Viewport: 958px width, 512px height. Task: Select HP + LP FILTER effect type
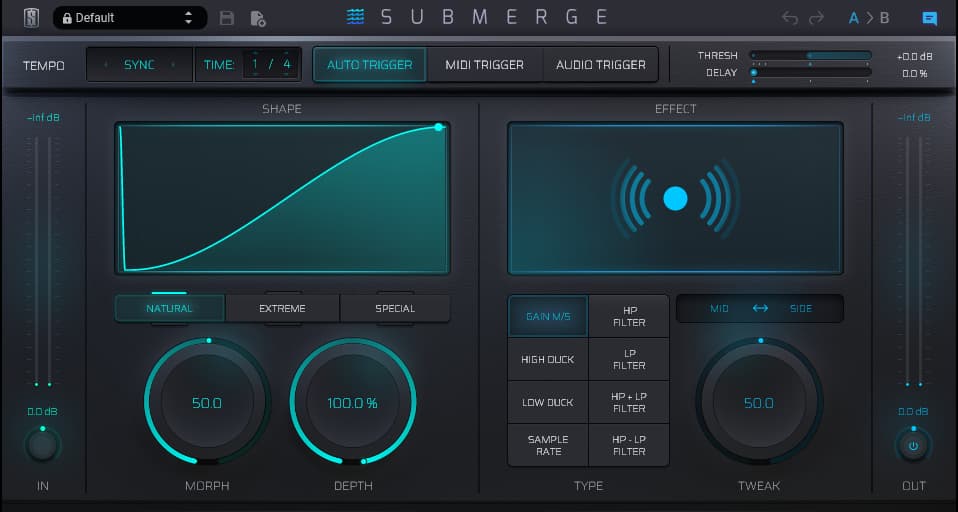coord(629,402)
